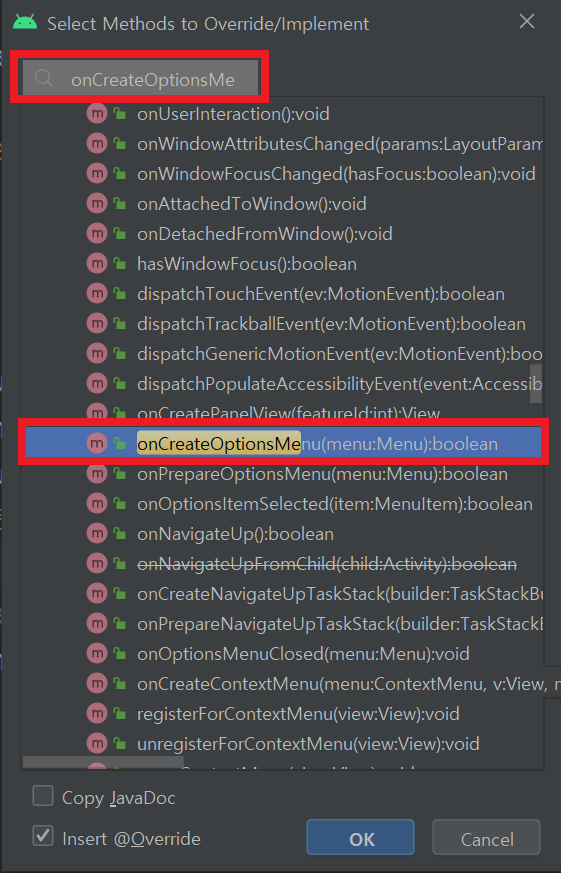
Task: Click the green lock icon beside hasWindowFocus
Action: tap(119, 264)
